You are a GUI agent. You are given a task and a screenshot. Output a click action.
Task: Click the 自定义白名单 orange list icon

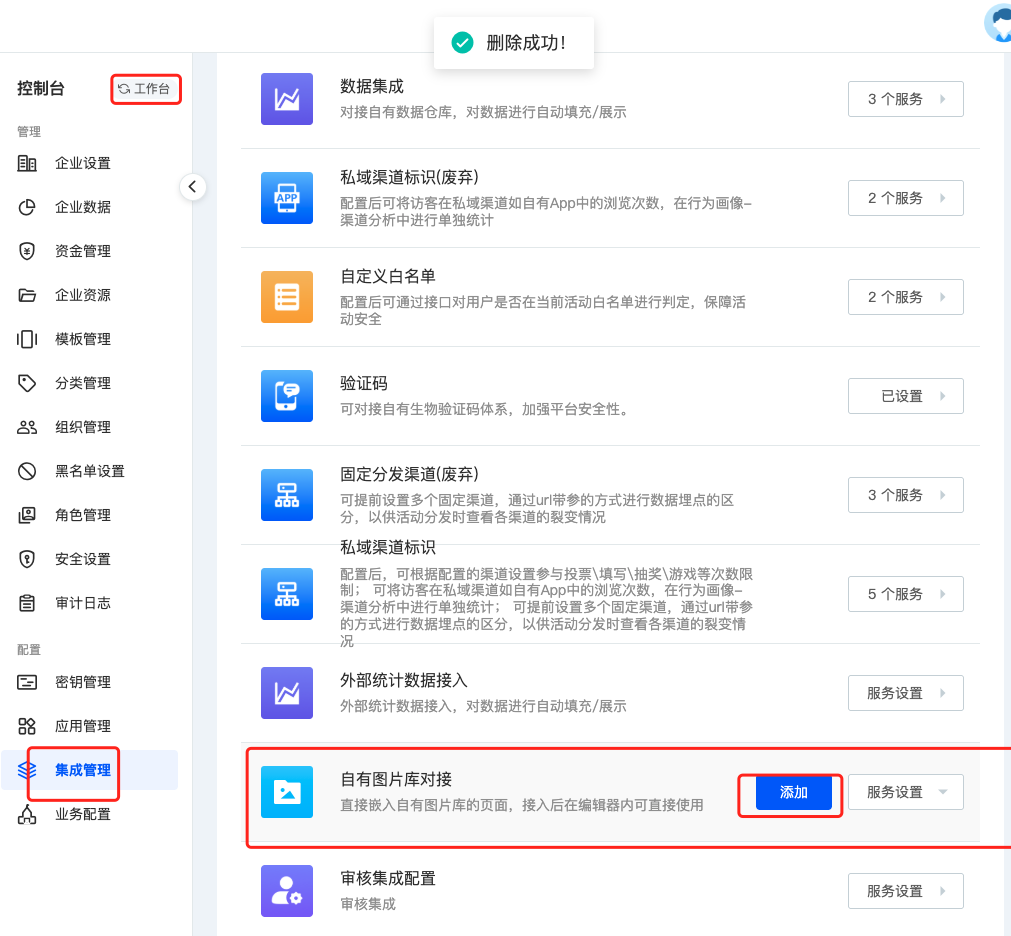(x=287, y=297)
